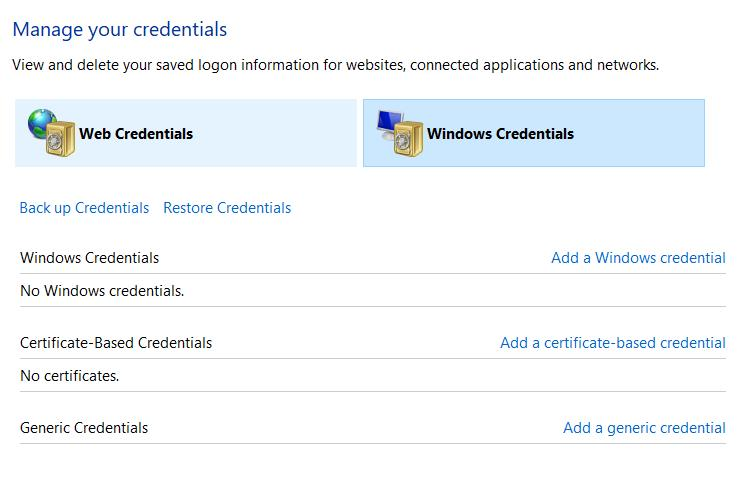Viewport: 738px width, 497px height.
Task: Click the 'No certificates.' text
Action: tap(70, 376)
